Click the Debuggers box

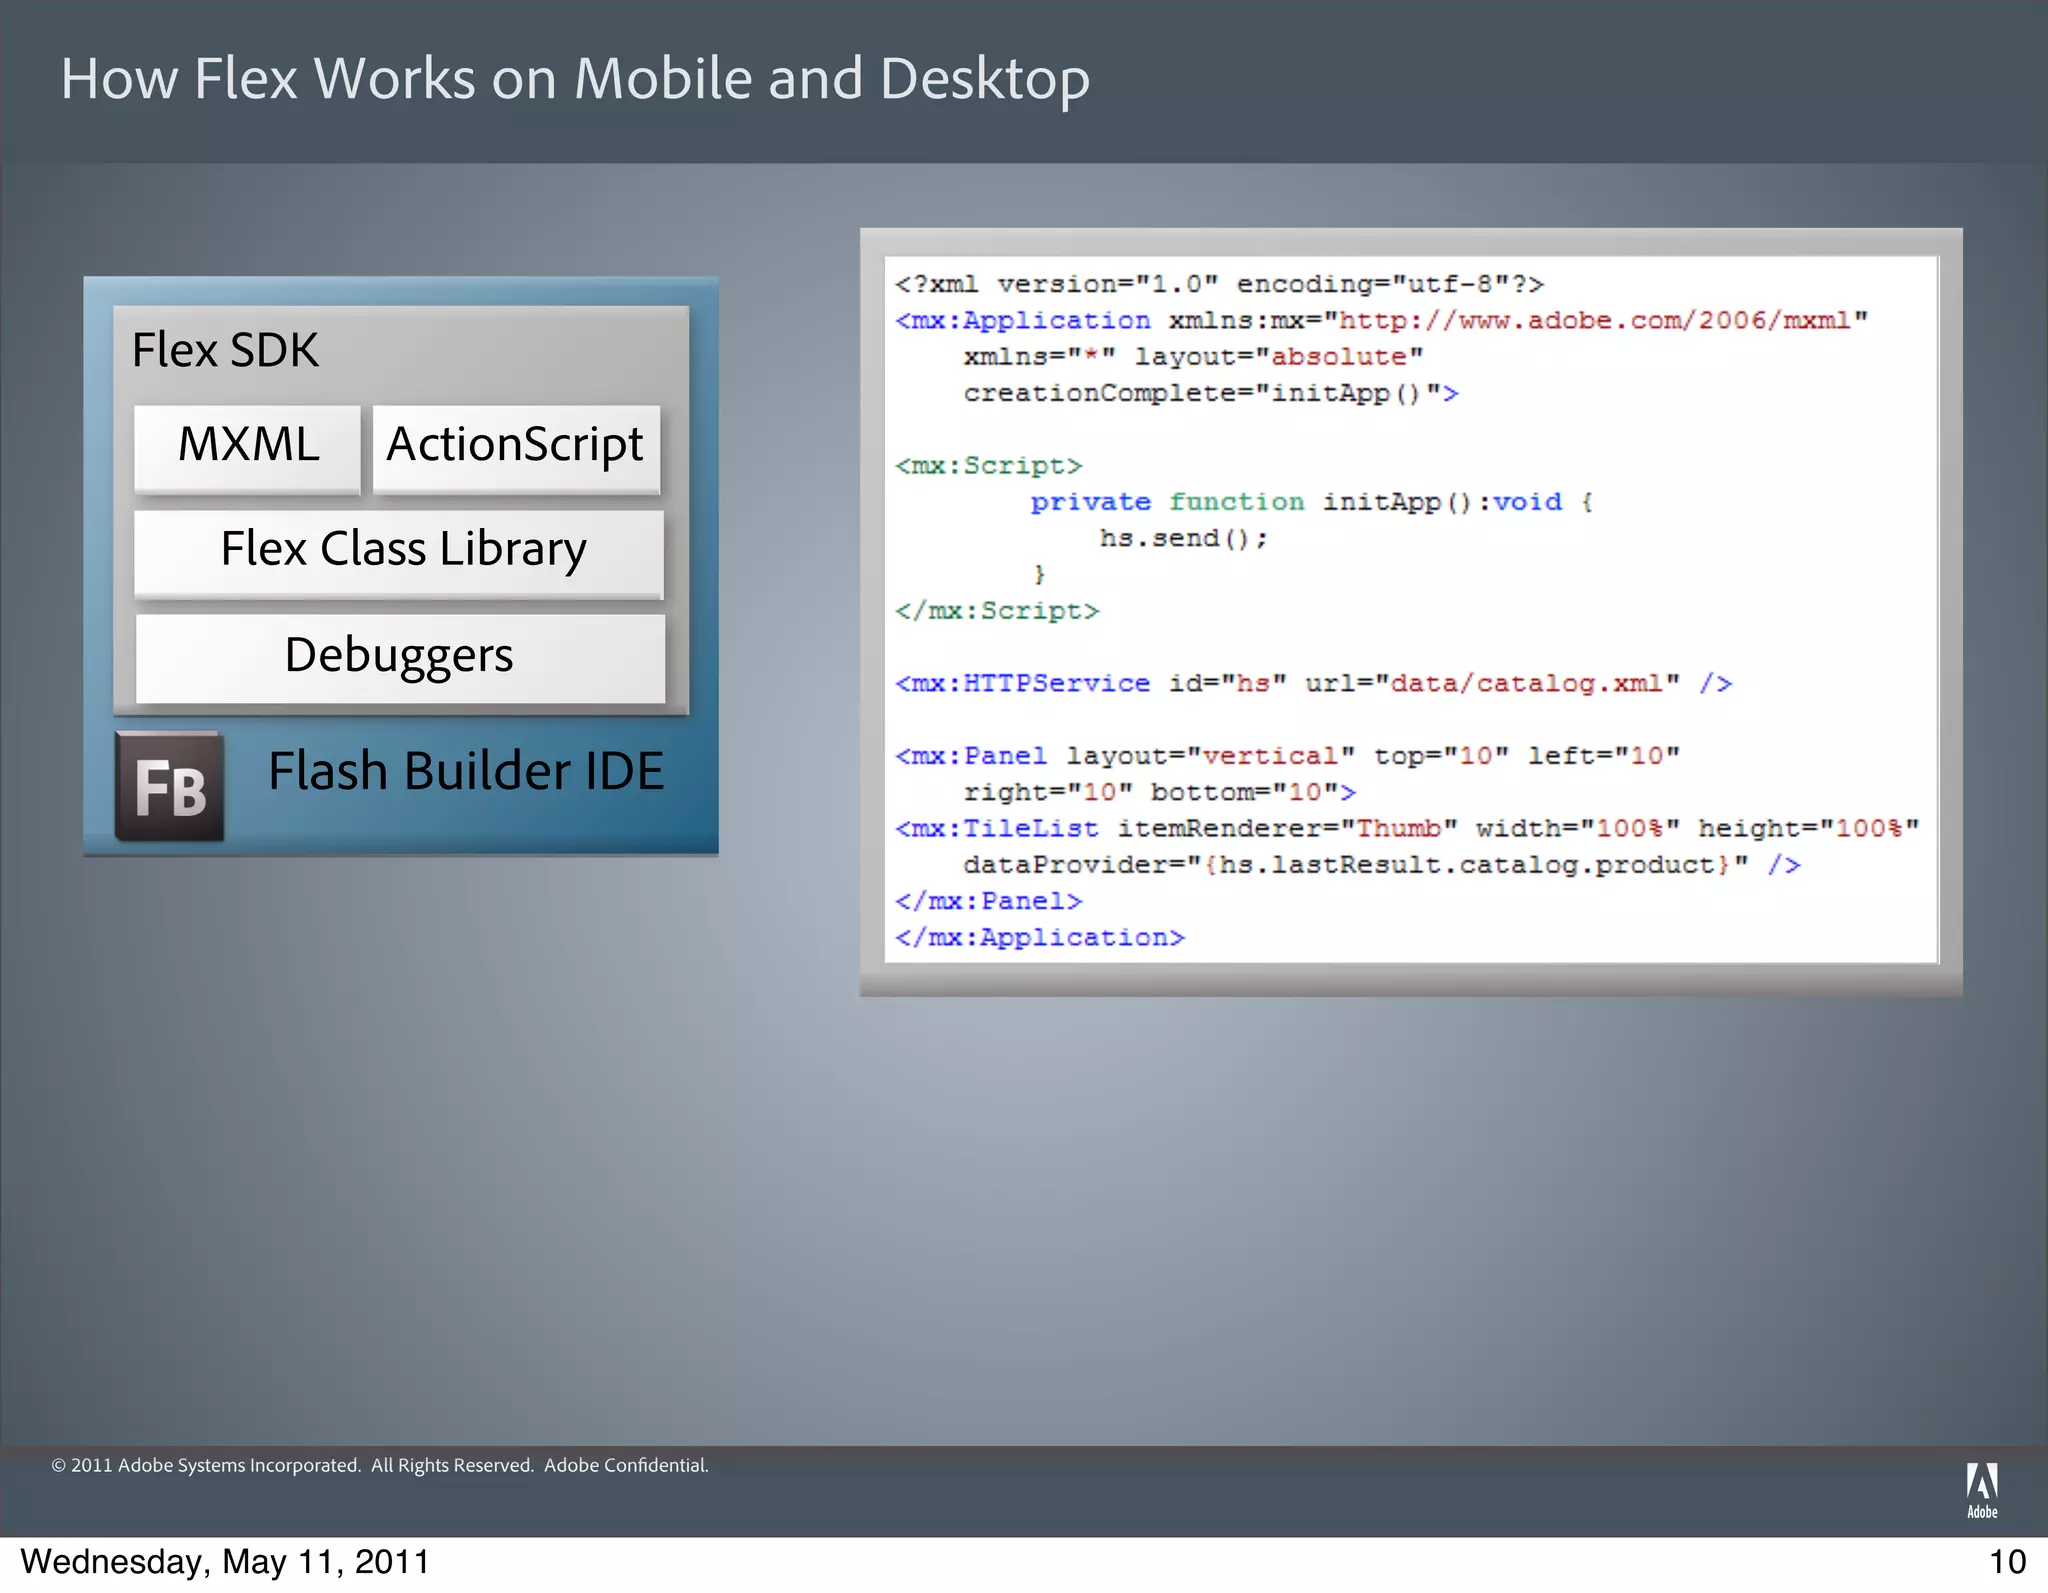pos(400,658)
